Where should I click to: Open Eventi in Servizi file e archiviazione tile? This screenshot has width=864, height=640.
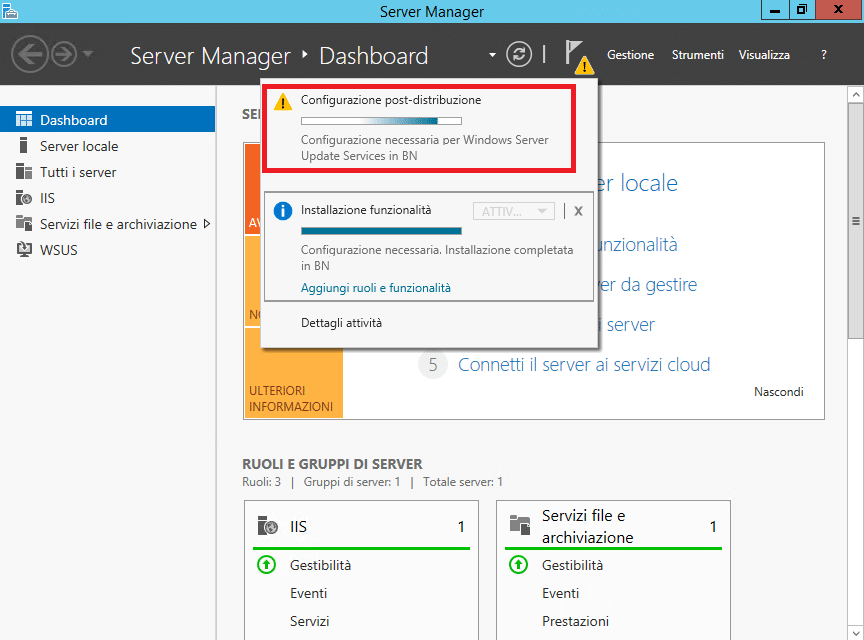pos(560,593)
